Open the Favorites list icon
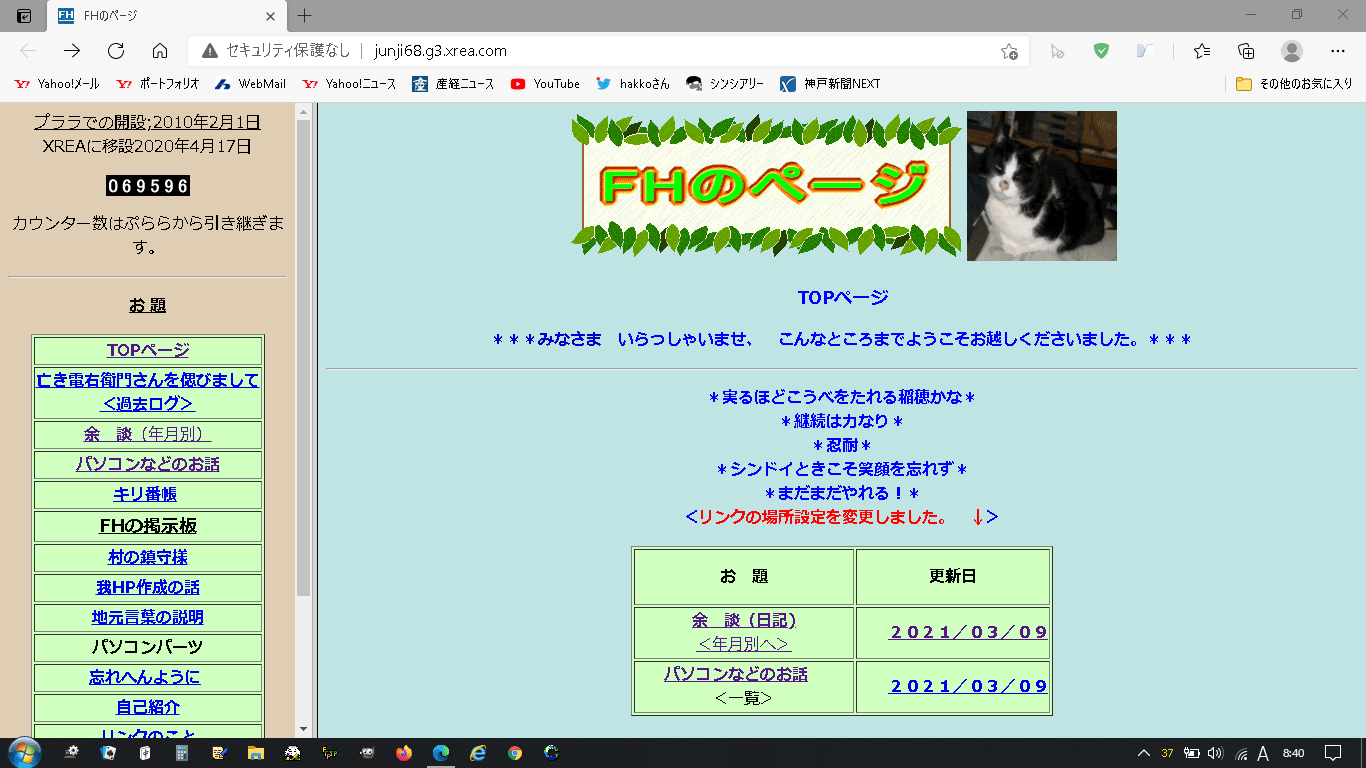The height and width of the screenshot is (768, 1366). (1202, 51)
